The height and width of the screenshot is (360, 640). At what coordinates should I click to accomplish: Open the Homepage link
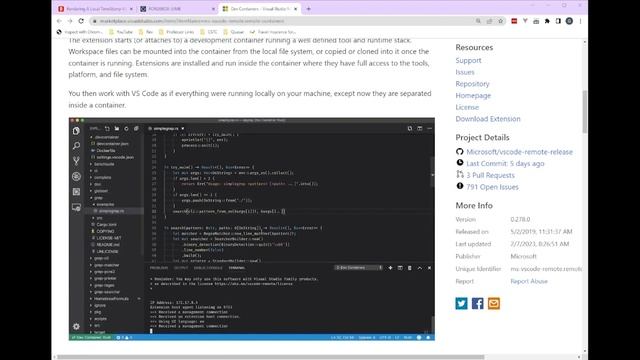[x=473, y=96]
